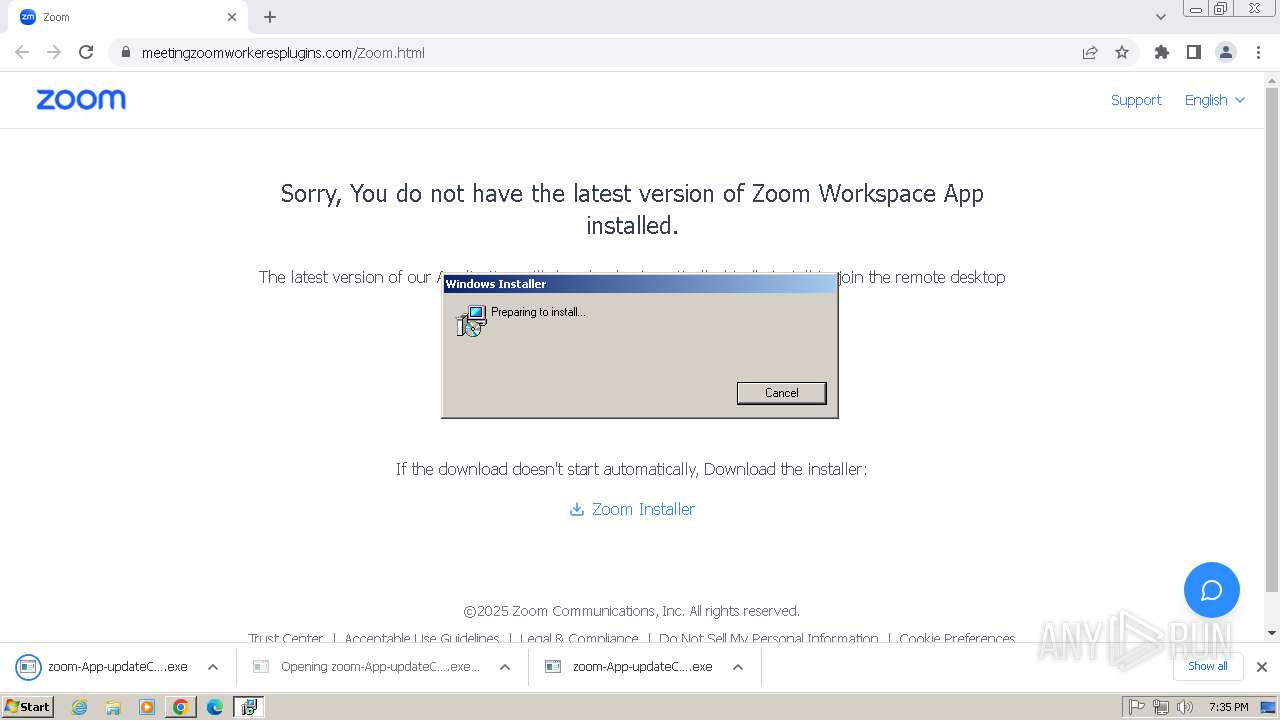Open the Trust Center footer link

[286, 638]
